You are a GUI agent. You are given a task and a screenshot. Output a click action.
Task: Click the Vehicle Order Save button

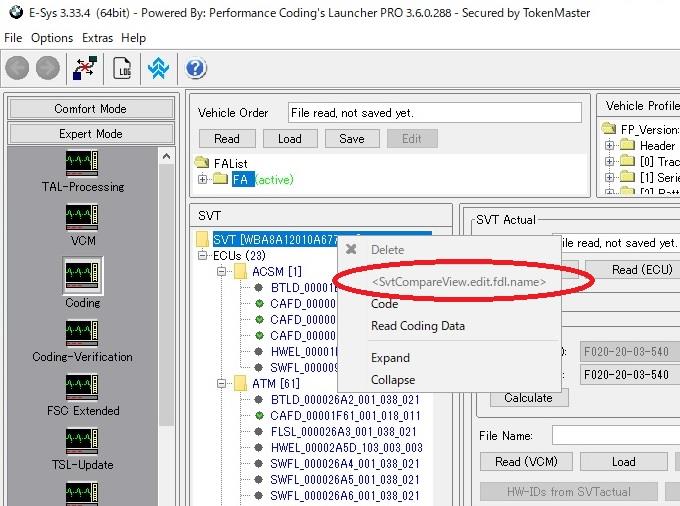[352, 139]
